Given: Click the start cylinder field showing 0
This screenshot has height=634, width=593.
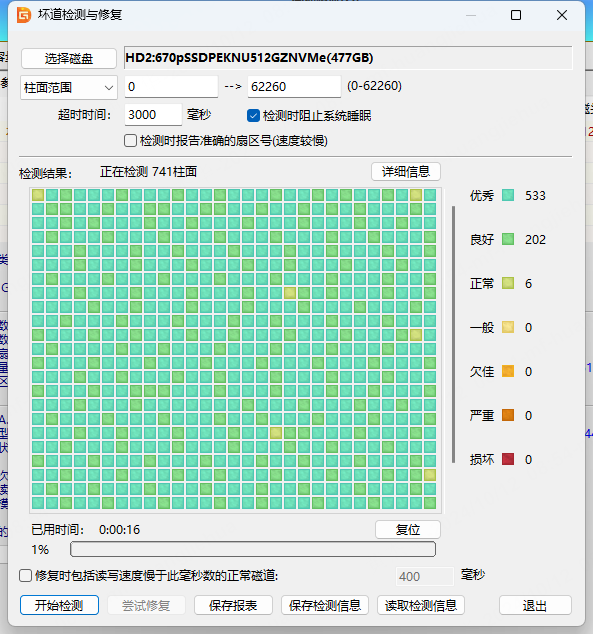Looking at the screenshot, I should [x=171, y=87].
